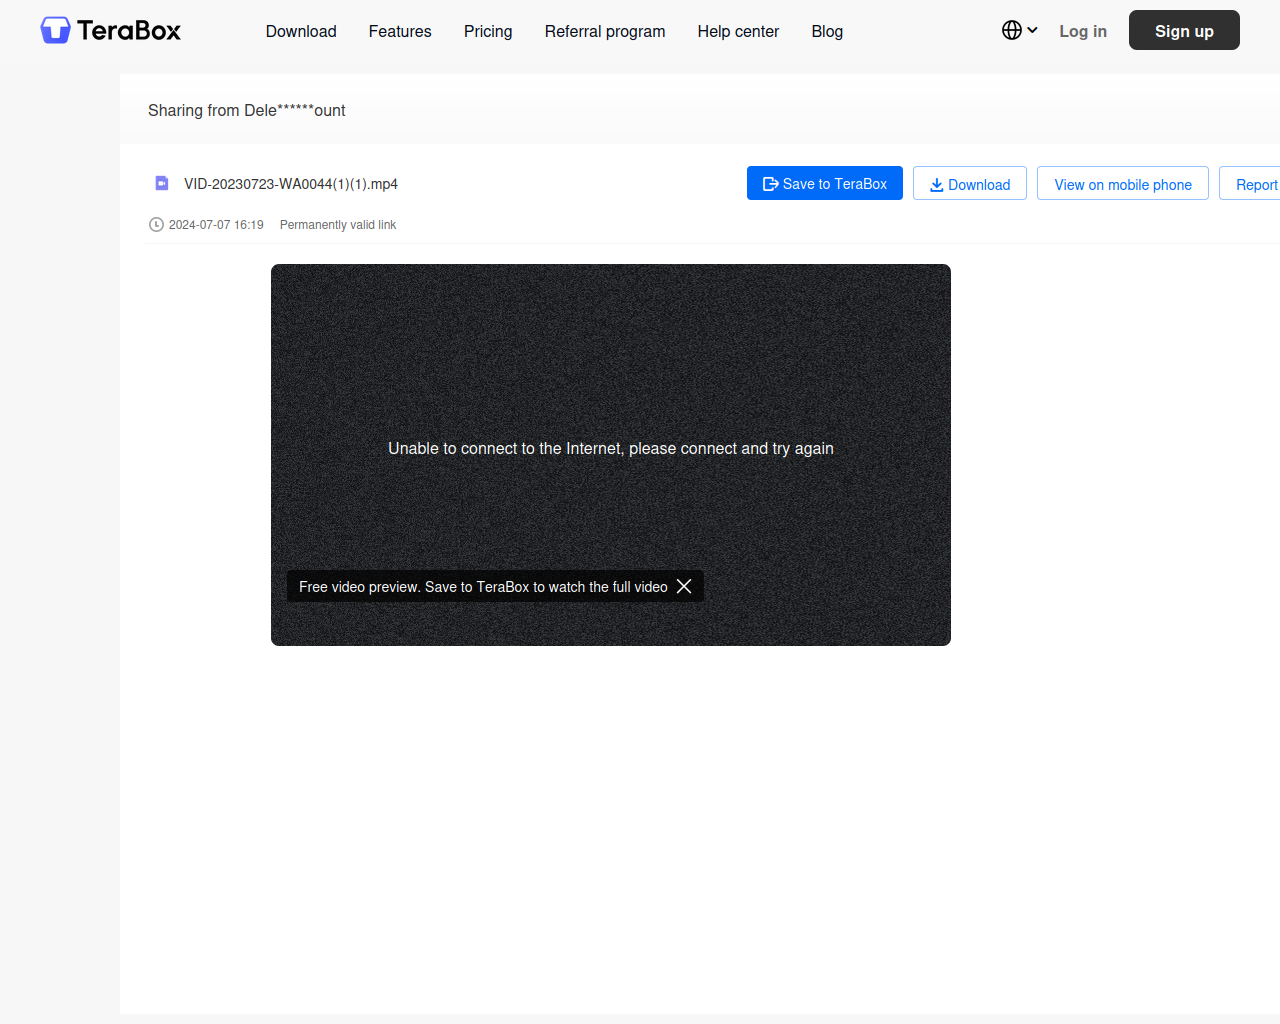Click the 'Permanently valid link' text

click(x=338, y=225)
